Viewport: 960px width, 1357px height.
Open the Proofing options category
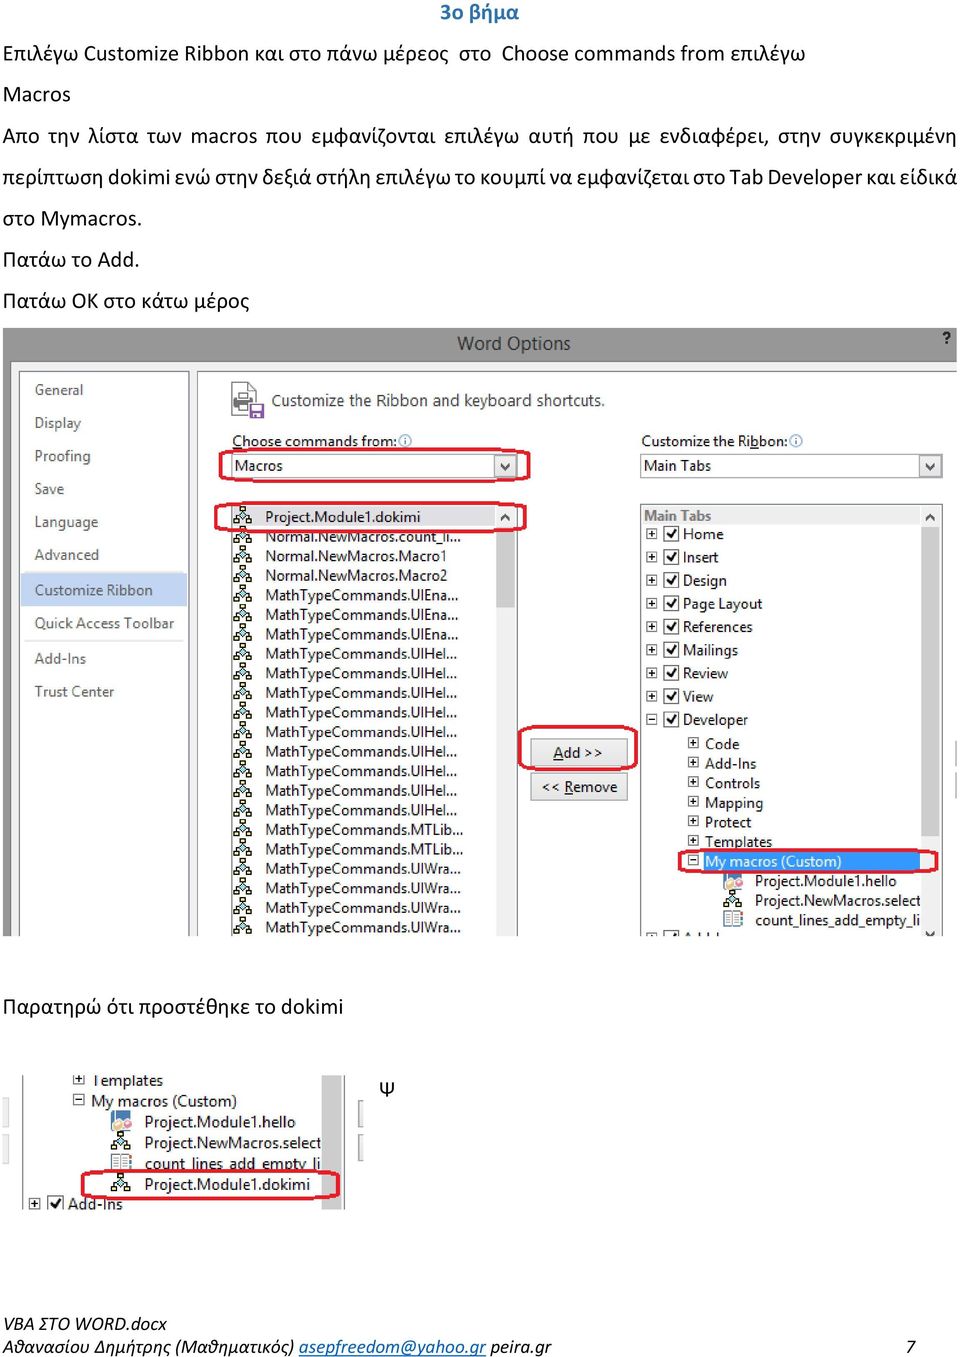(62, 456)
